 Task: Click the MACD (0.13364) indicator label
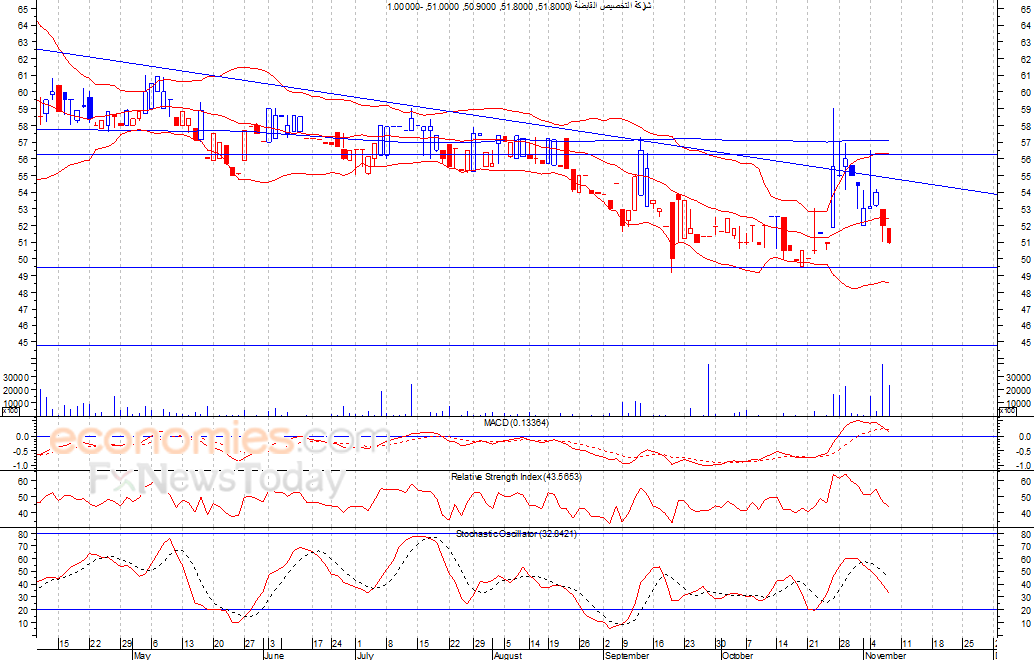click(x=516, y=423)
